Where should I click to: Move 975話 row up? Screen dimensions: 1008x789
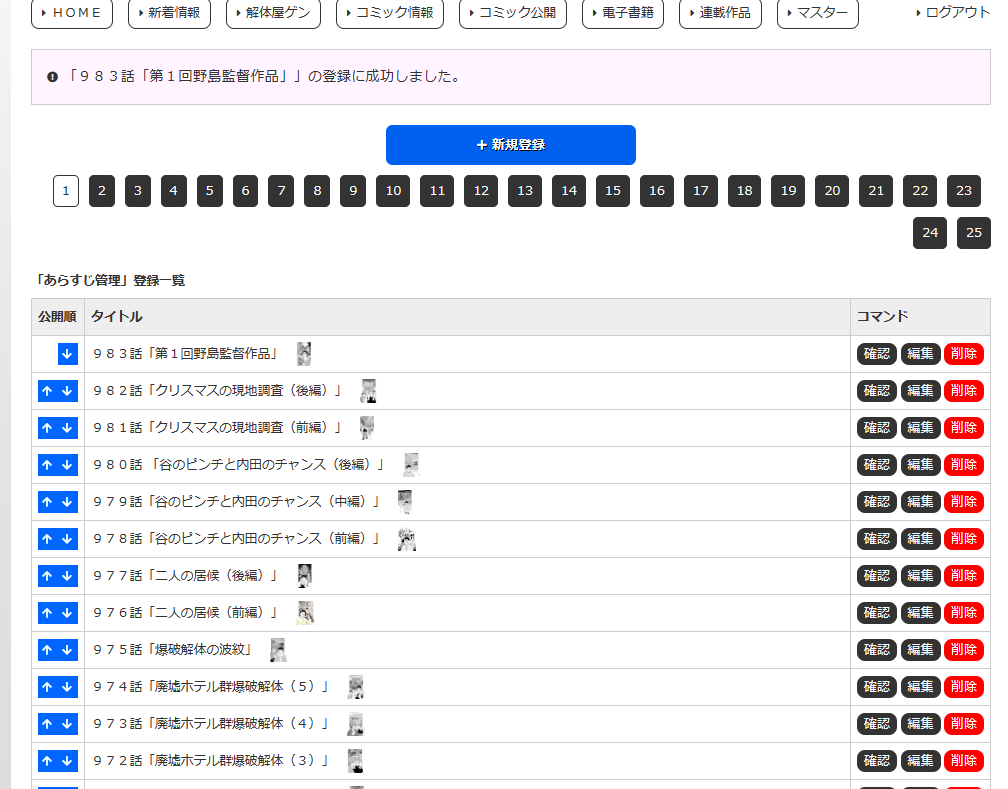click(x=48, y=649)
